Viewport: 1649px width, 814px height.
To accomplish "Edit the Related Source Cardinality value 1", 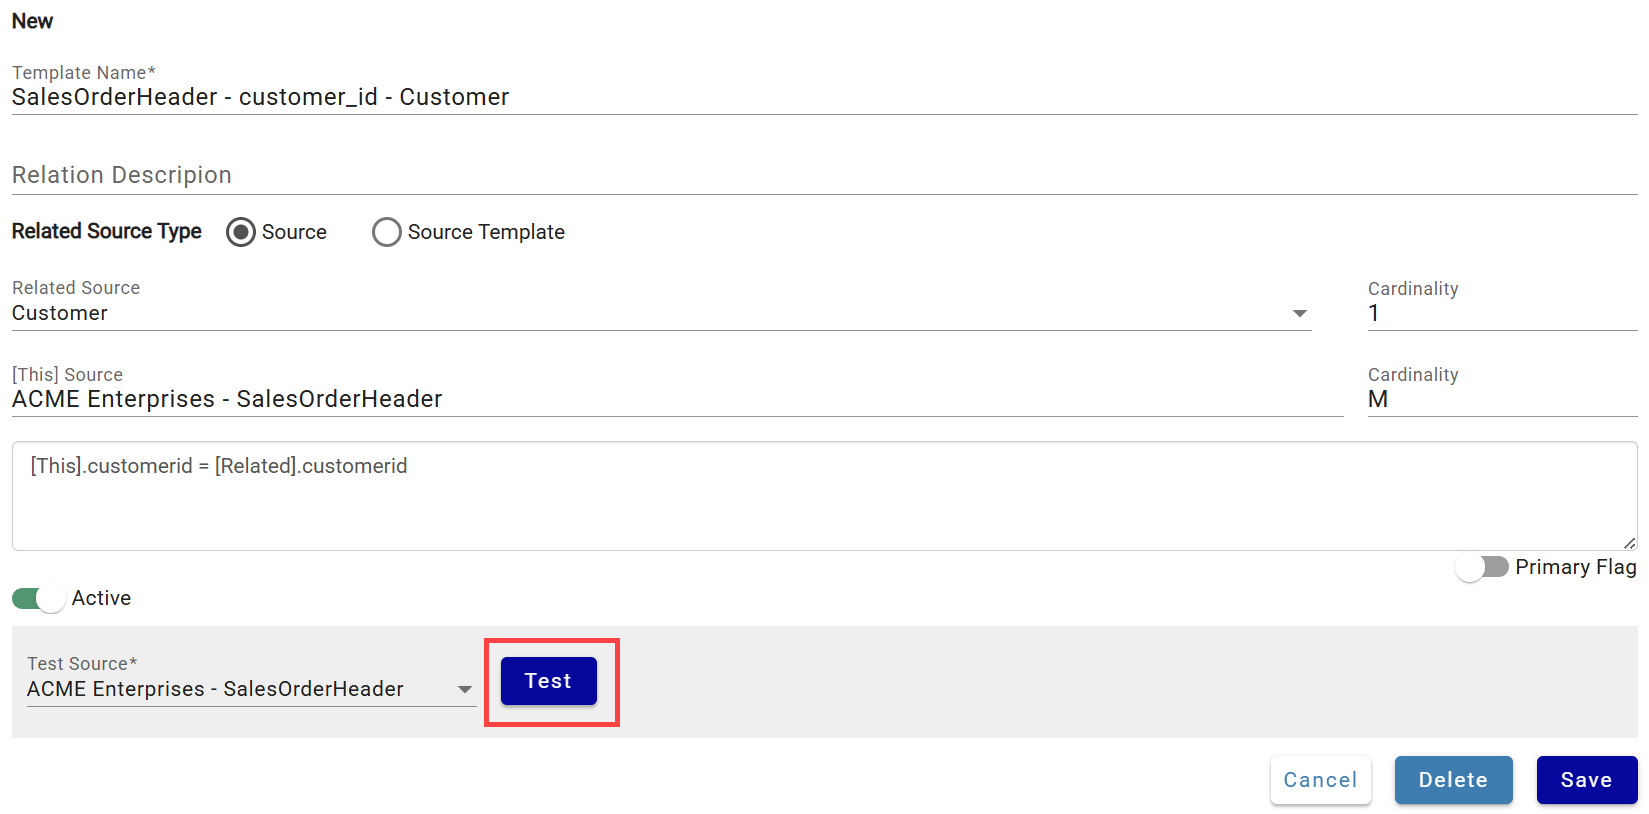I will coord(1503,313).
